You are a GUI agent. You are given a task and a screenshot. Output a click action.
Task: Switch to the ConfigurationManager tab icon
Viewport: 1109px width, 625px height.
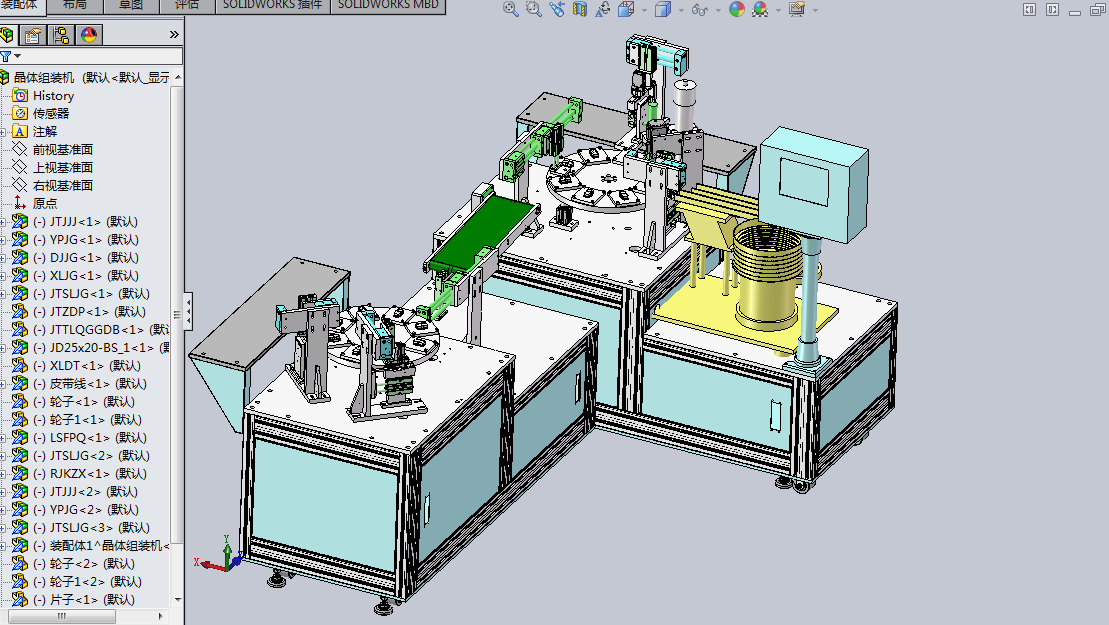tap(61, 36)
